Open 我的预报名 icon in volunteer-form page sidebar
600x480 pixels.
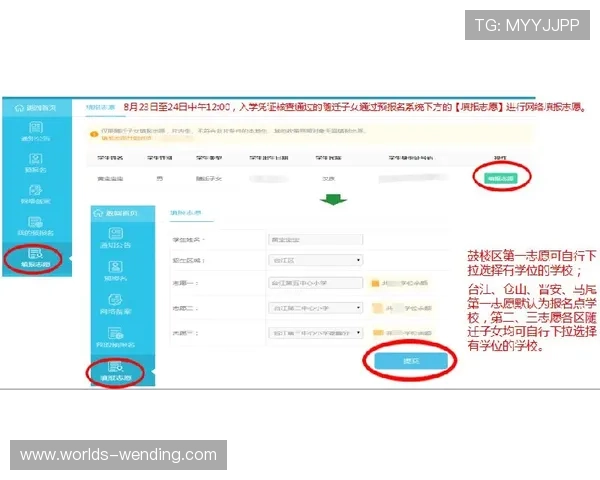click(x=115, y=333)
